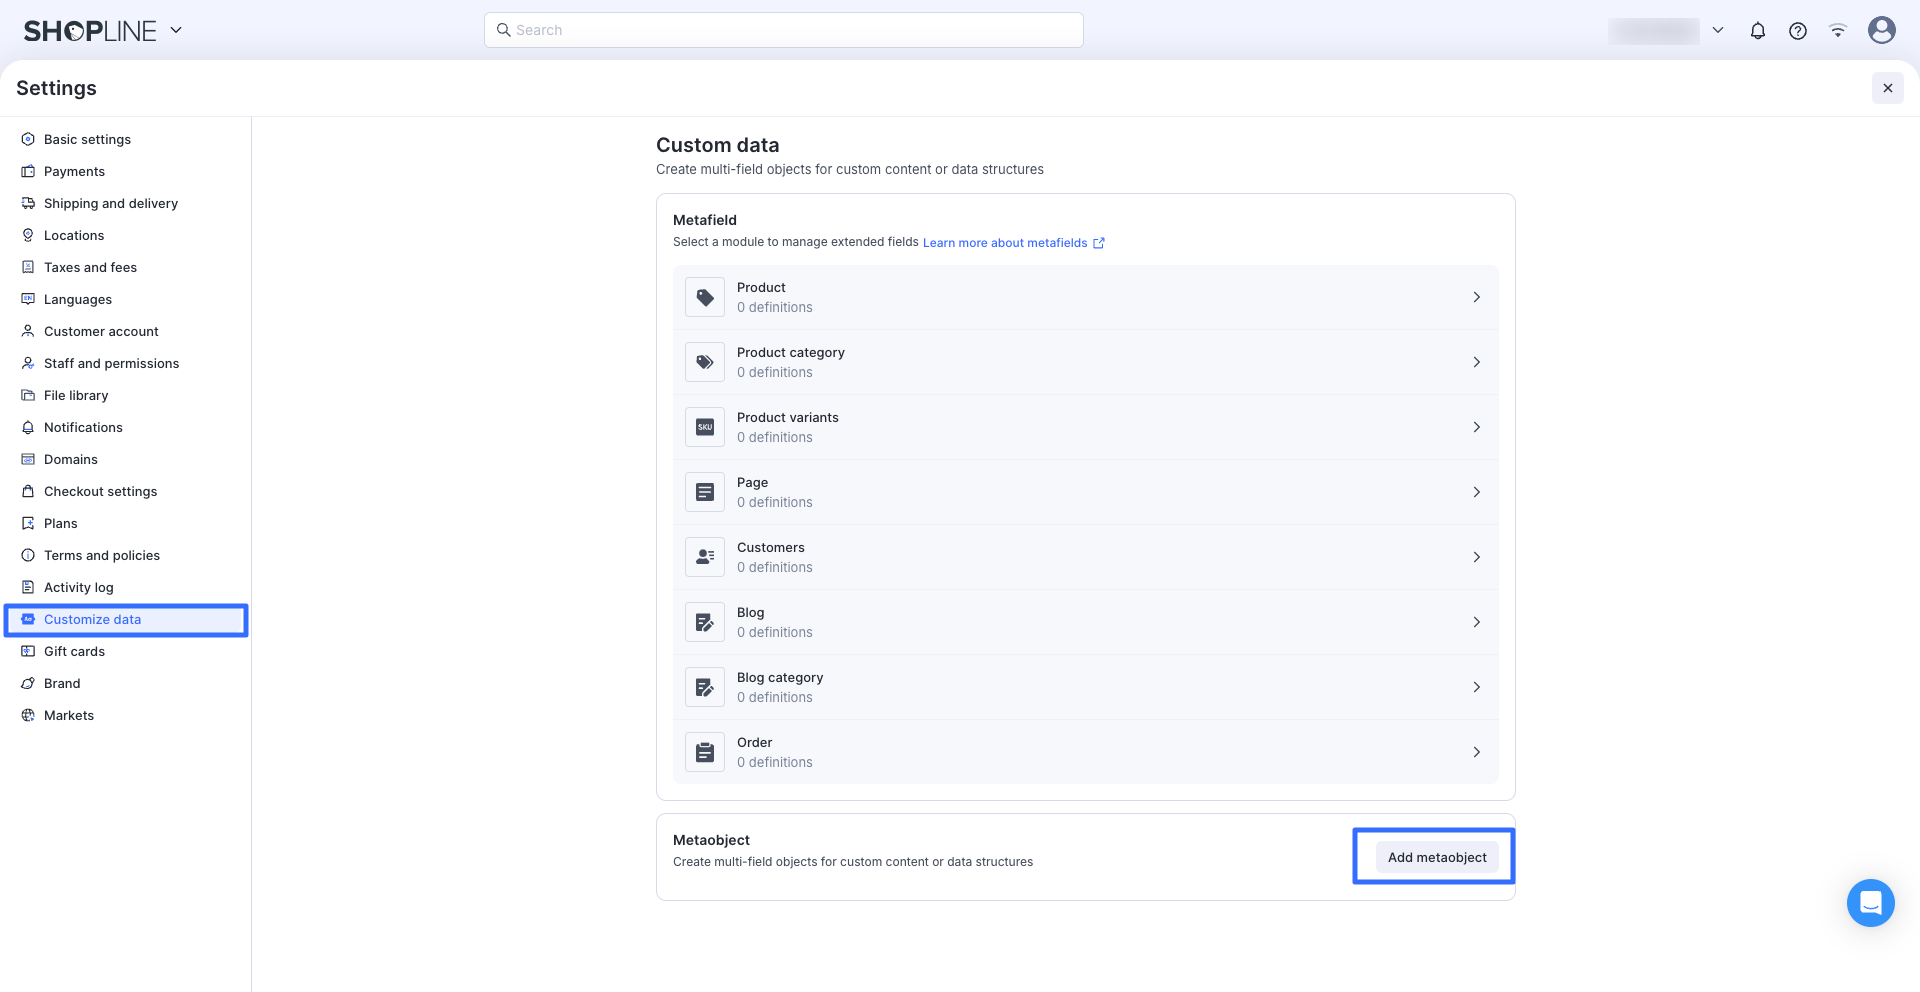Expand the SHOPLINE logo dropdown arrow

coord(176,30)
